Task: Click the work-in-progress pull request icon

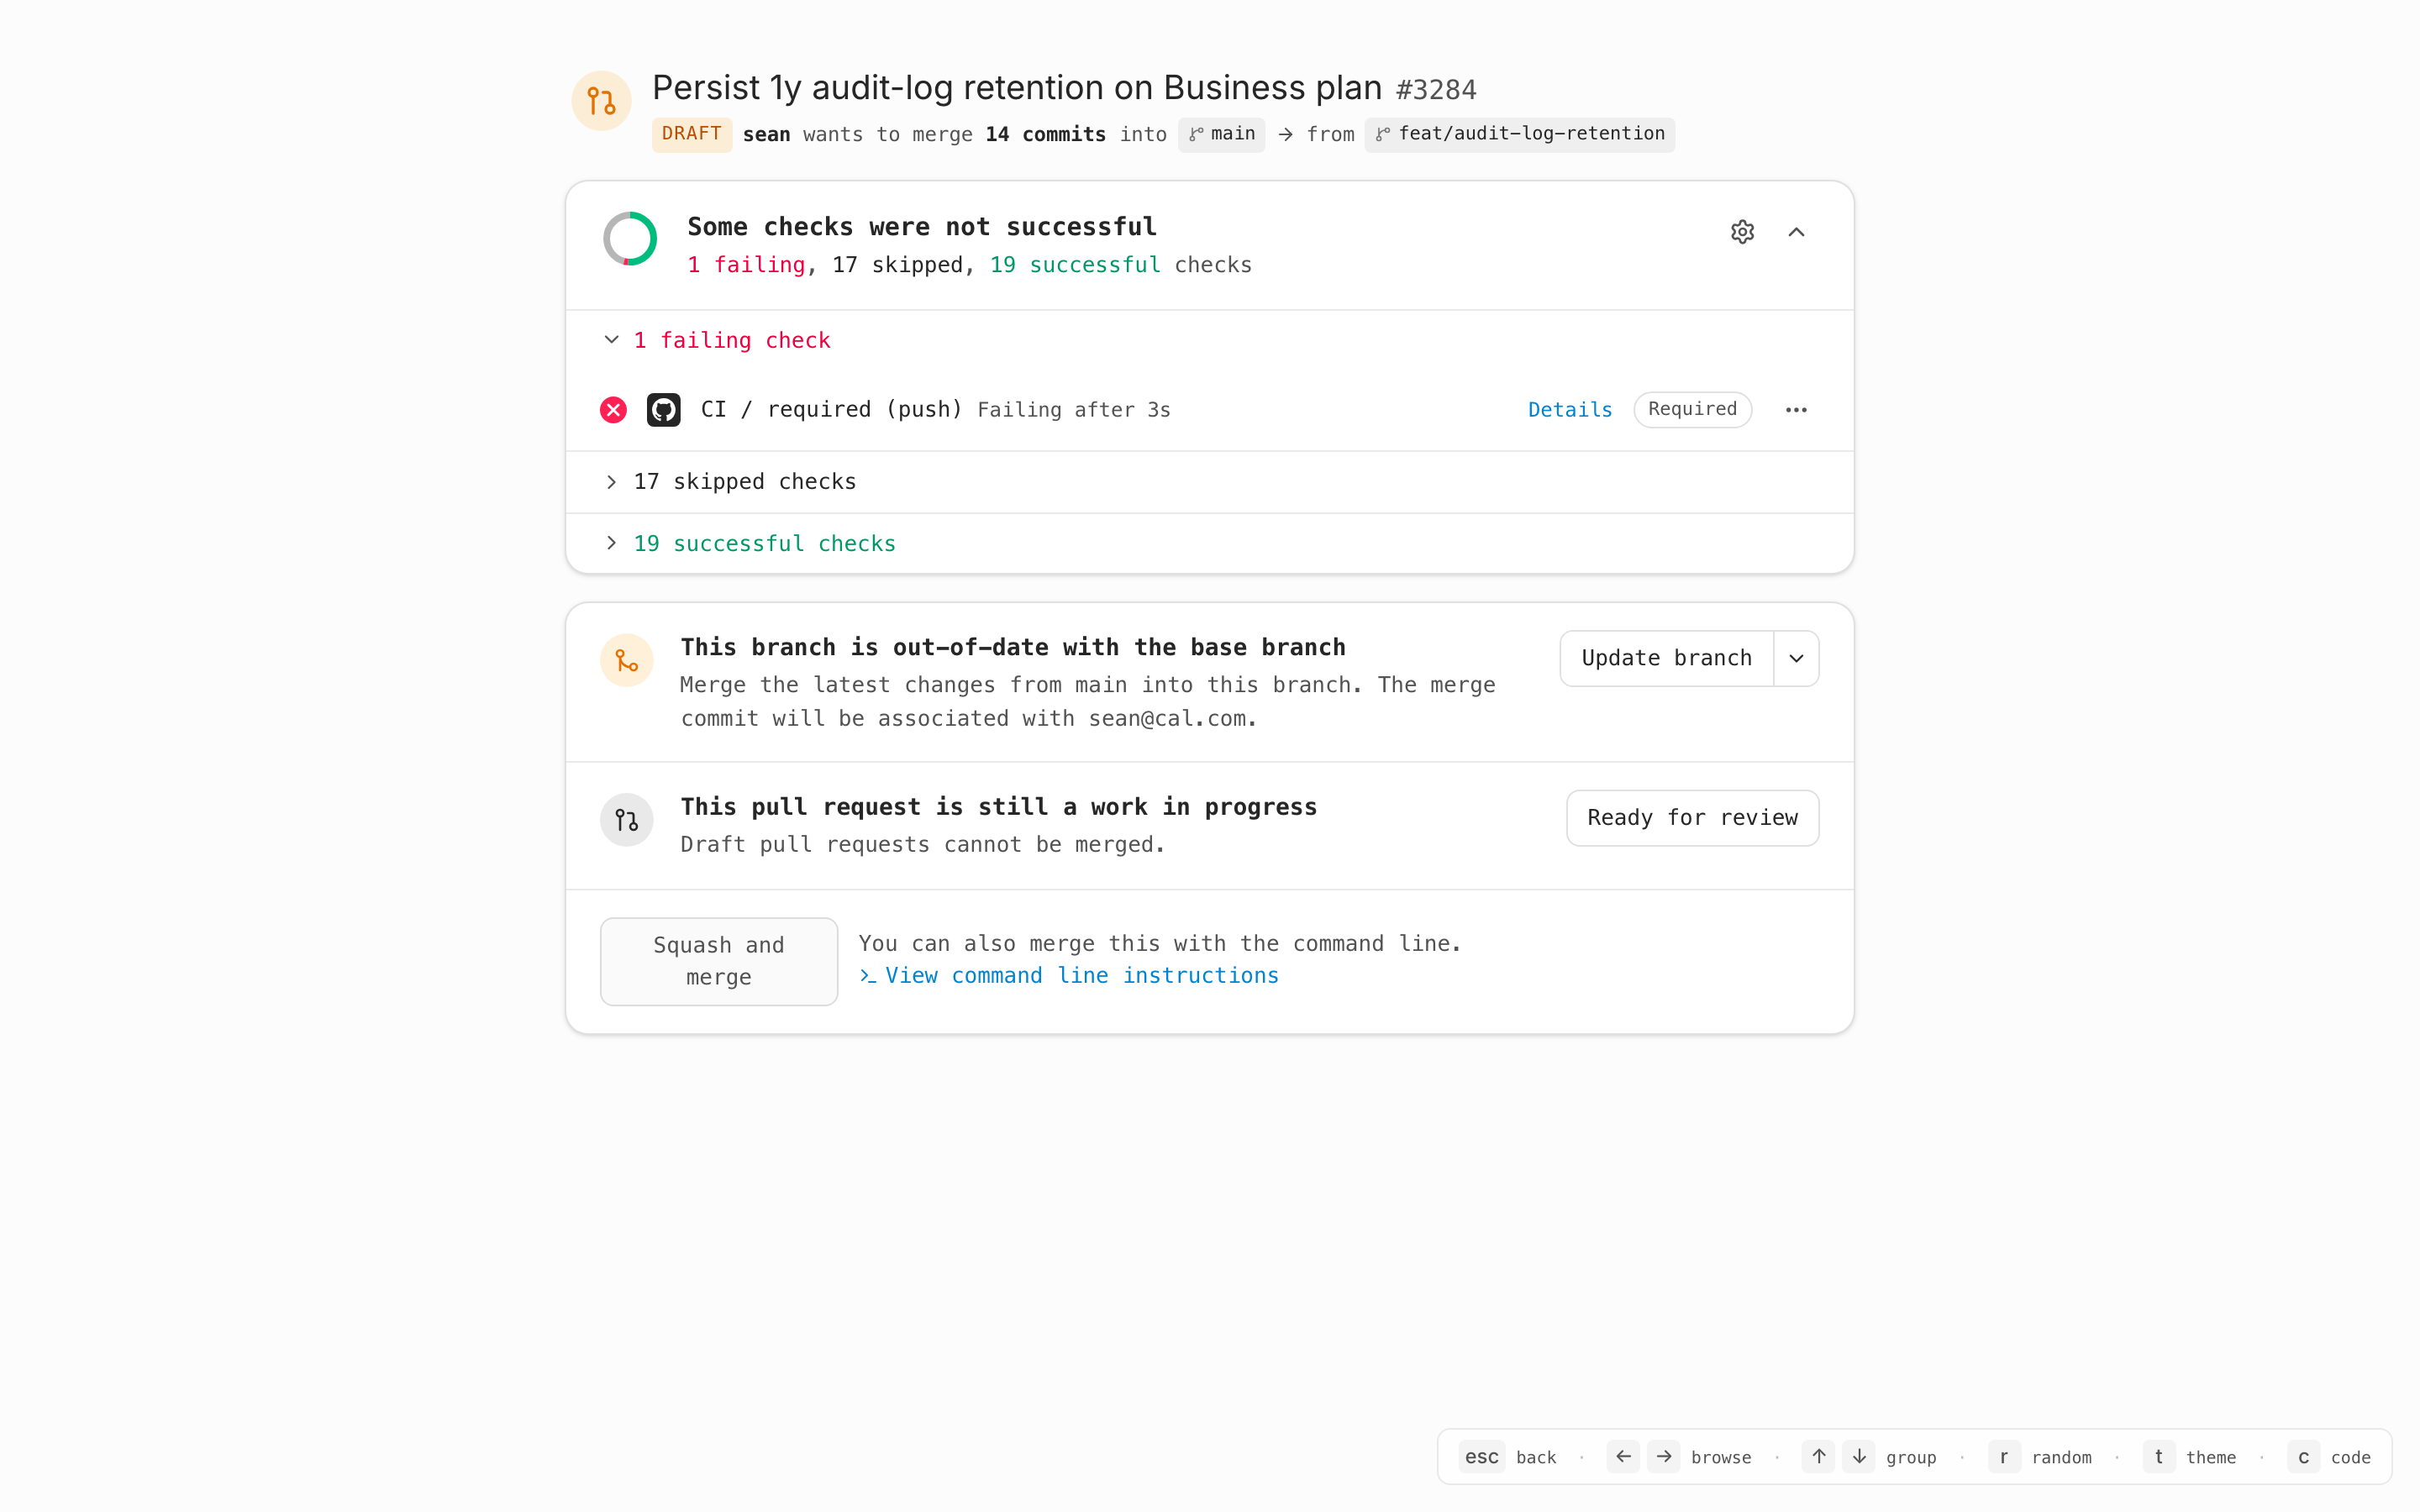Action: coord(627,820)
